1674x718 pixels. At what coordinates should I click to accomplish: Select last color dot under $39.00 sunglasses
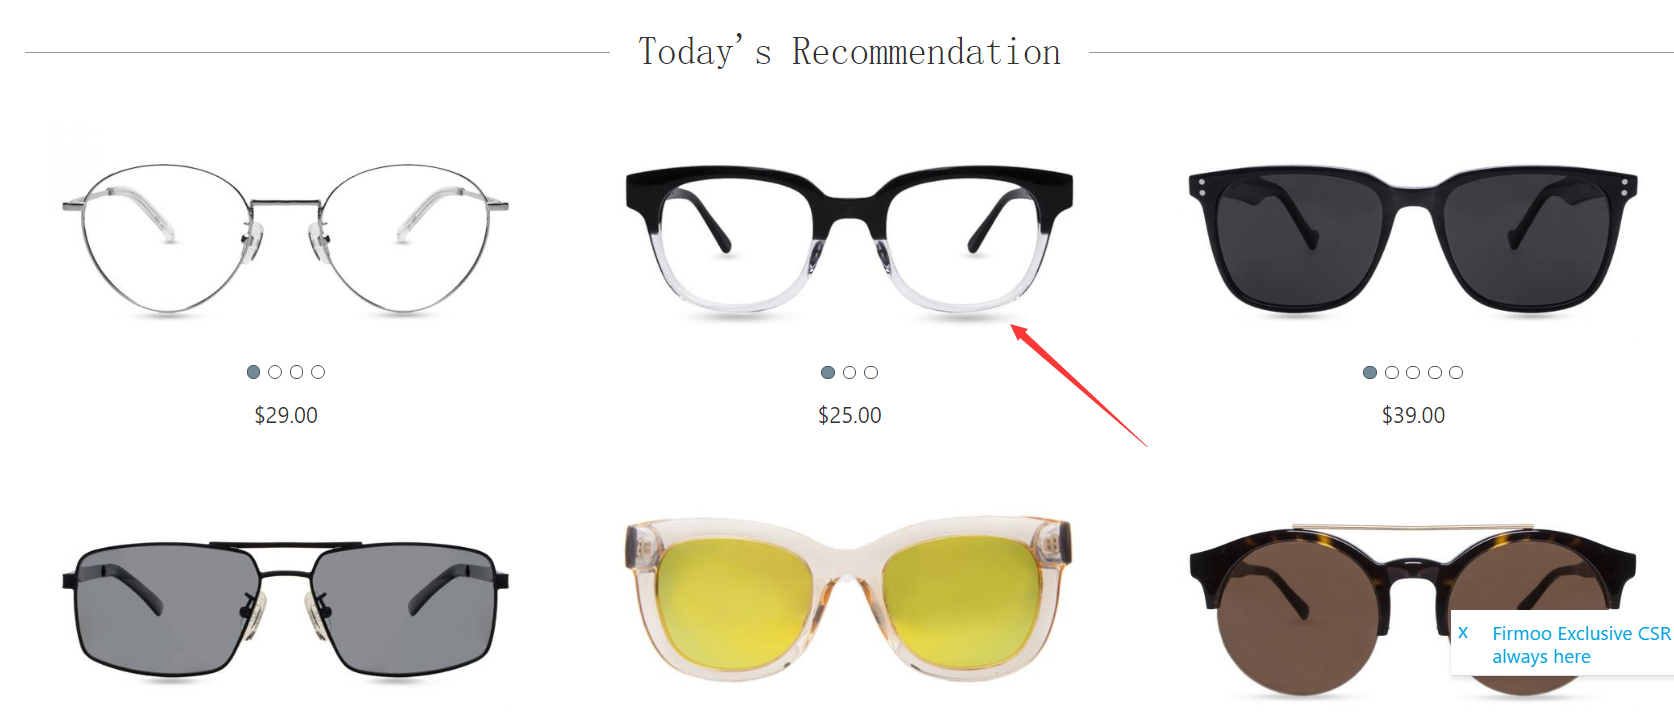pos(1456,372)
